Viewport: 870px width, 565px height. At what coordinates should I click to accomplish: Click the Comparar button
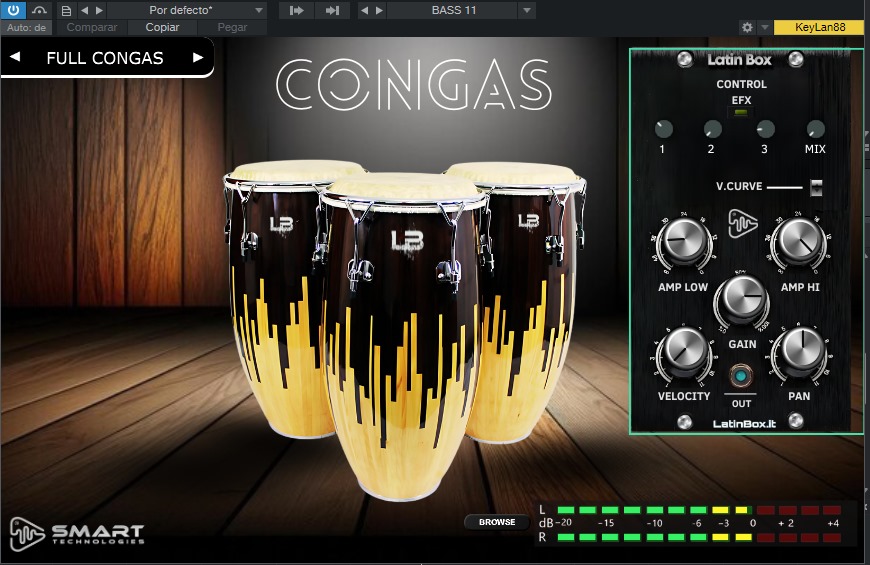[x=92, y=27]
